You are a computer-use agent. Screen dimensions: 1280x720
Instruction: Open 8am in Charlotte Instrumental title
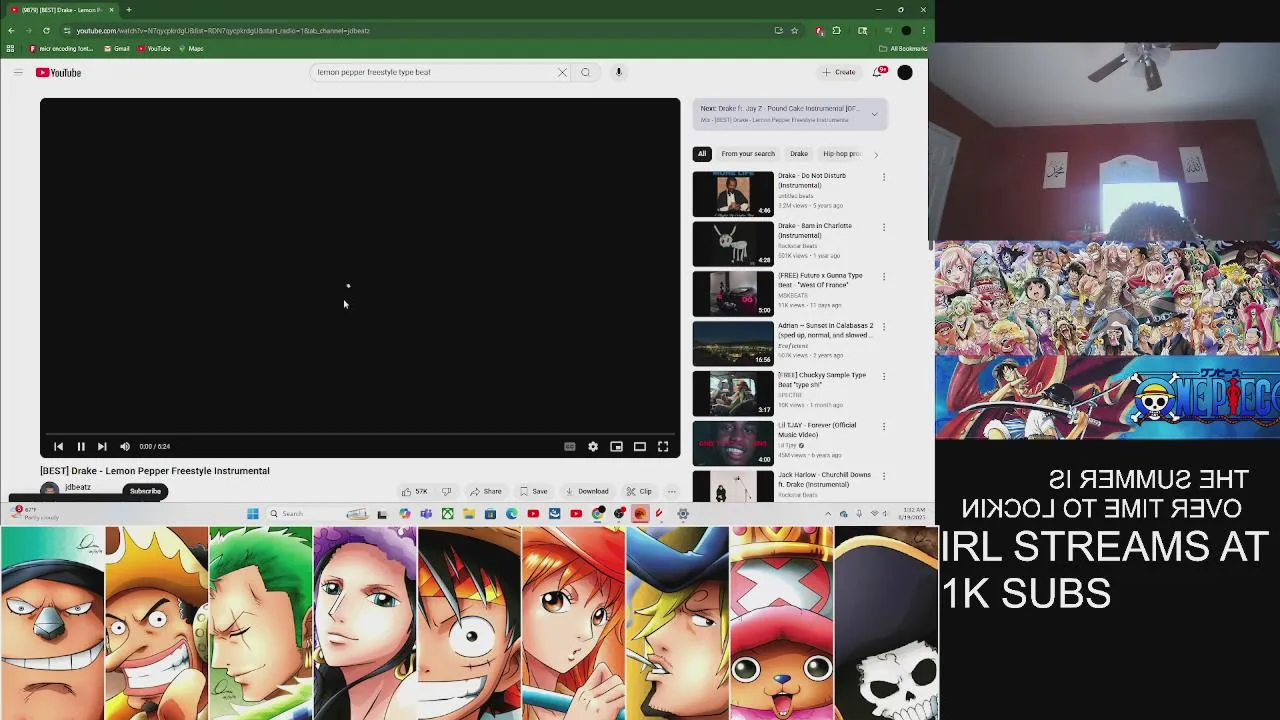(815, 230)
